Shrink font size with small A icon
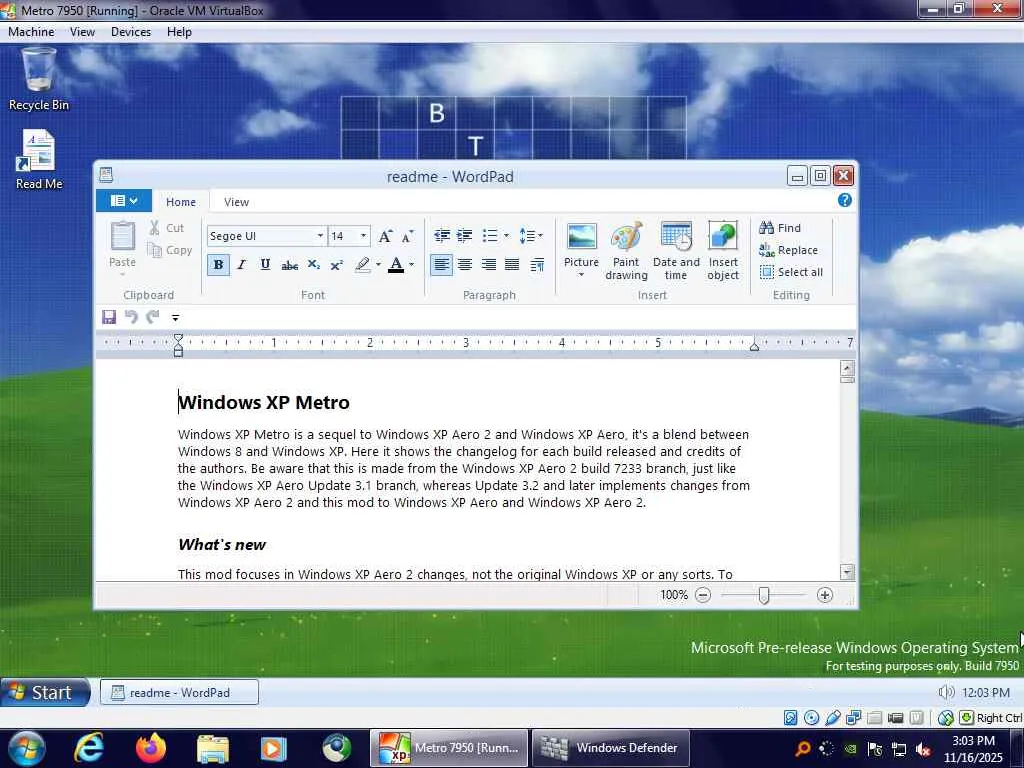 tap(408, 236)
